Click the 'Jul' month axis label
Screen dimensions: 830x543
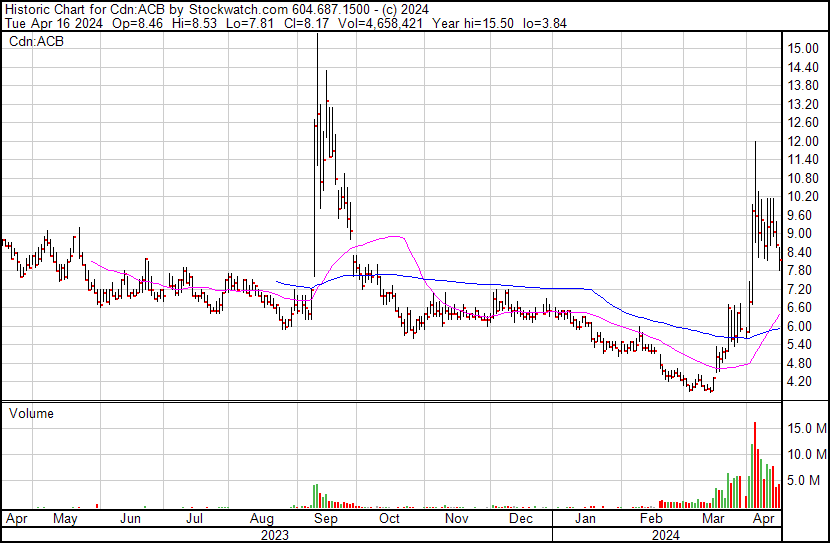click(x=194, y=519)
